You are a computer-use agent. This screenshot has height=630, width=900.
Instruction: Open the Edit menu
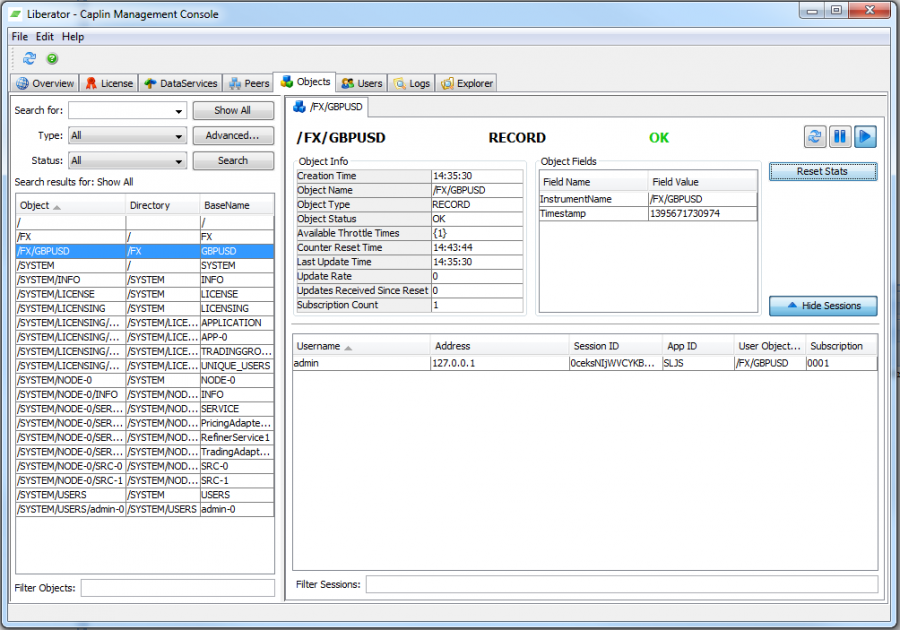pos(45,37)
